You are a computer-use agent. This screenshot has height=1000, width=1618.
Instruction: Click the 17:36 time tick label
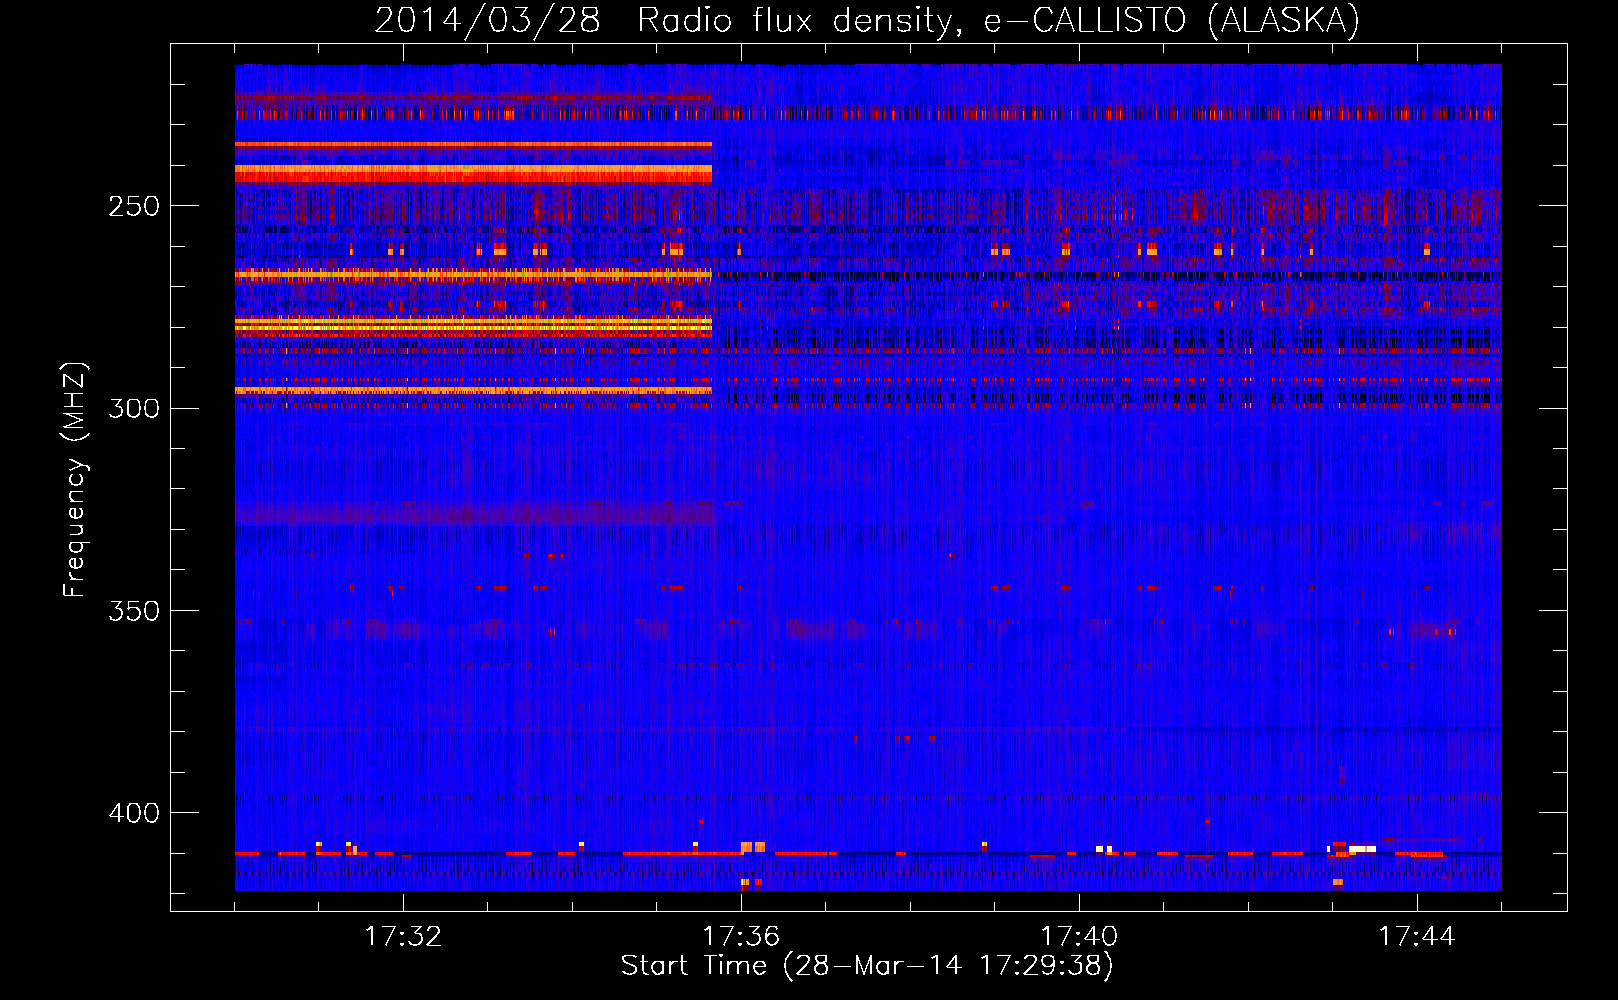point(741,937)
